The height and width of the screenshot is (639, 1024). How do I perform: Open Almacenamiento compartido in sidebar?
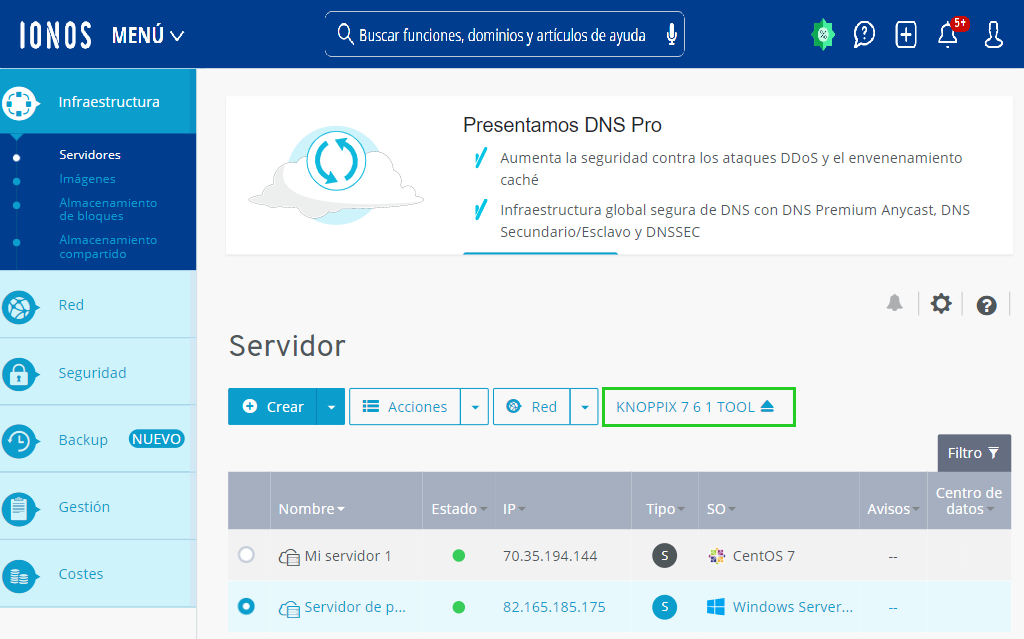tap(108, 246)
